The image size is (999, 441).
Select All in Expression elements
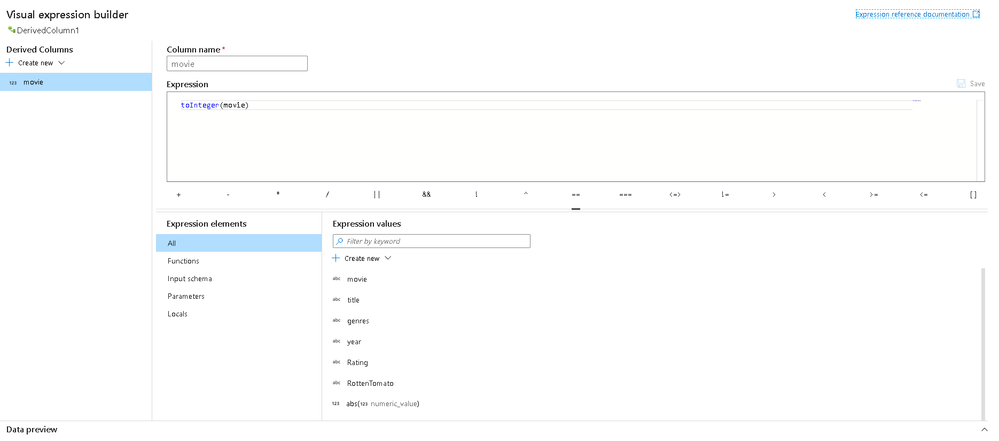point(238,243)
